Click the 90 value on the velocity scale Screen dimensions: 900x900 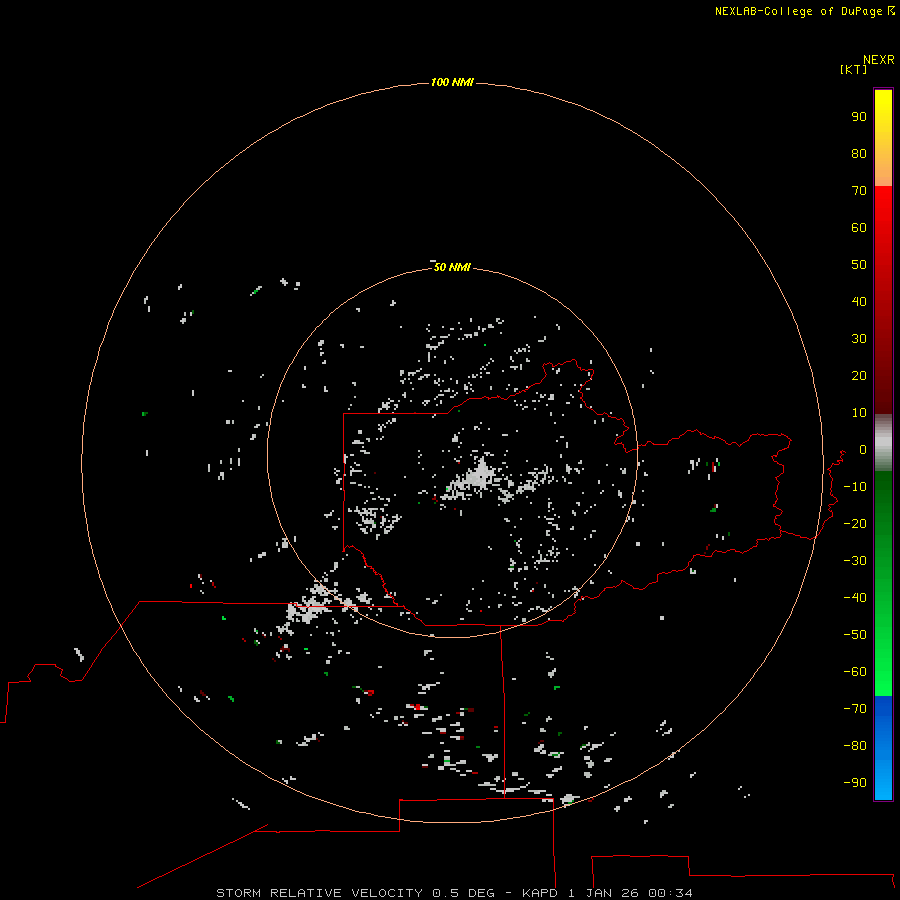tap(859, 117)
